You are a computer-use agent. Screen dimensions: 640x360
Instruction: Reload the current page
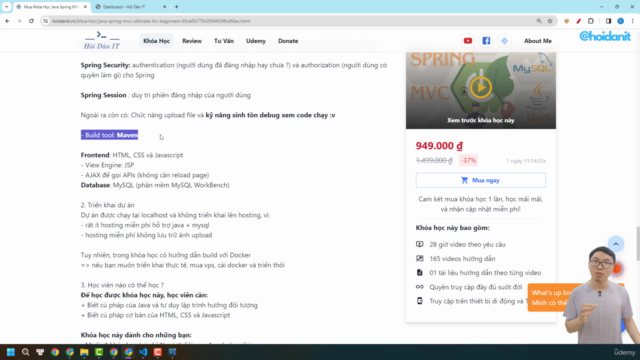(x=31, y=21)
